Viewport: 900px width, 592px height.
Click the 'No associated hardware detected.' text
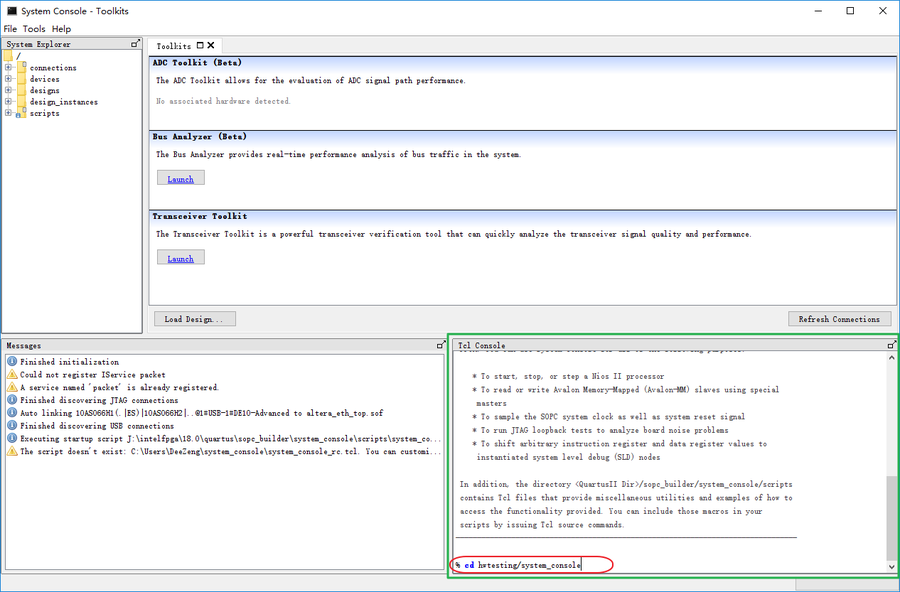coord(223,101)
